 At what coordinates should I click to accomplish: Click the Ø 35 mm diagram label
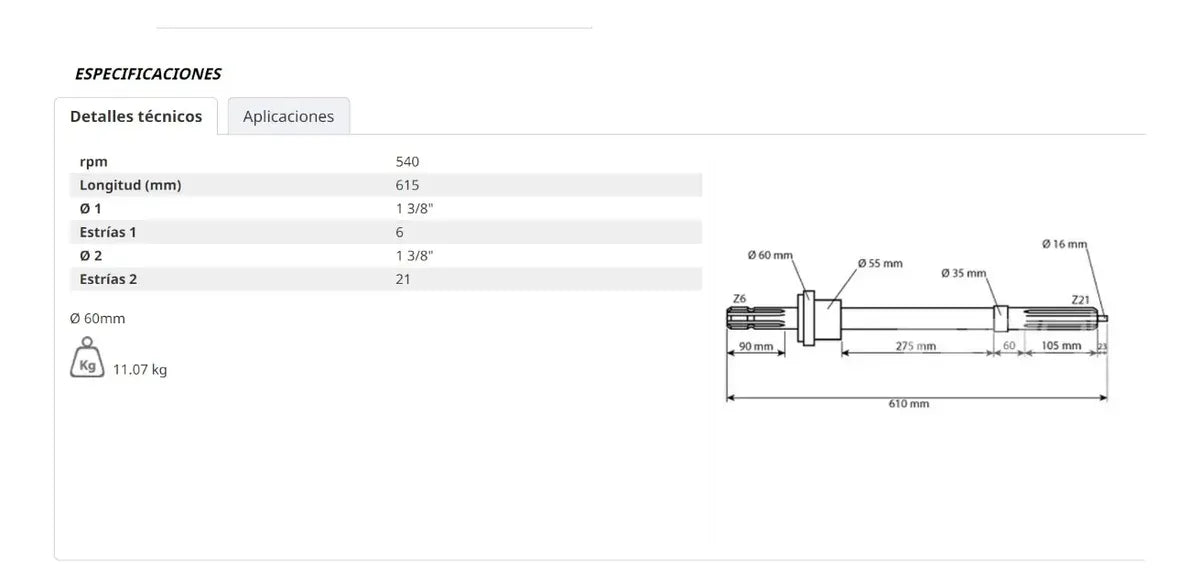click(964, 273)
